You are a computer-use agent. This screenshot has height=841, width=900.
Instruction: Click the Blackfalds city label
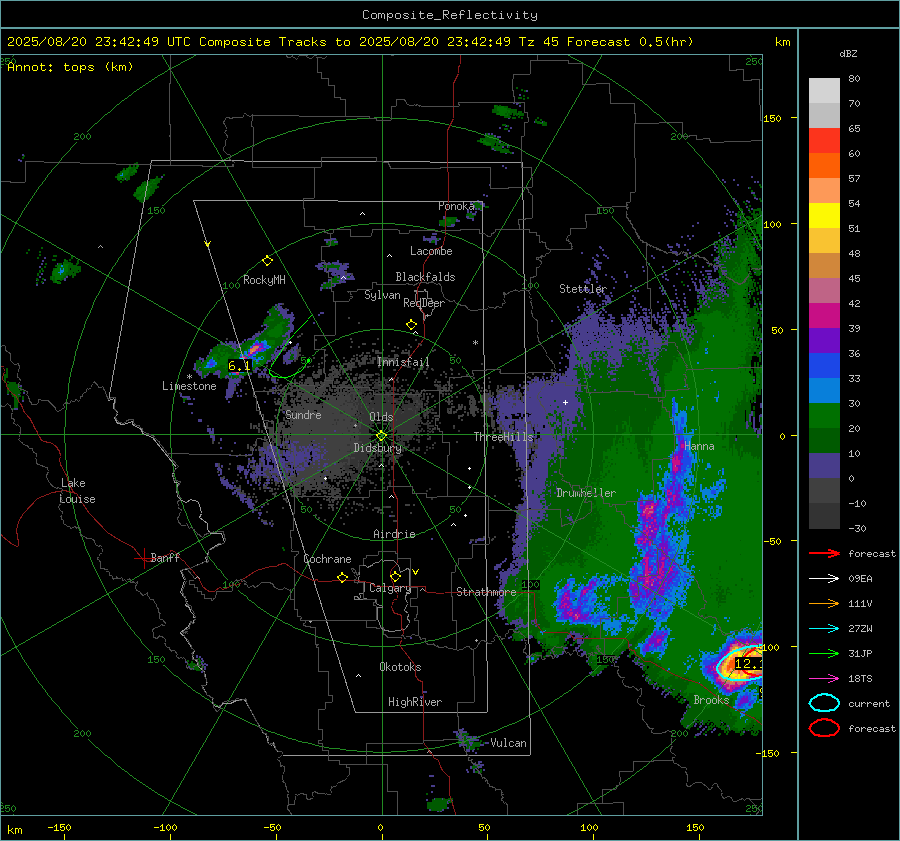(x=425, y=277)
